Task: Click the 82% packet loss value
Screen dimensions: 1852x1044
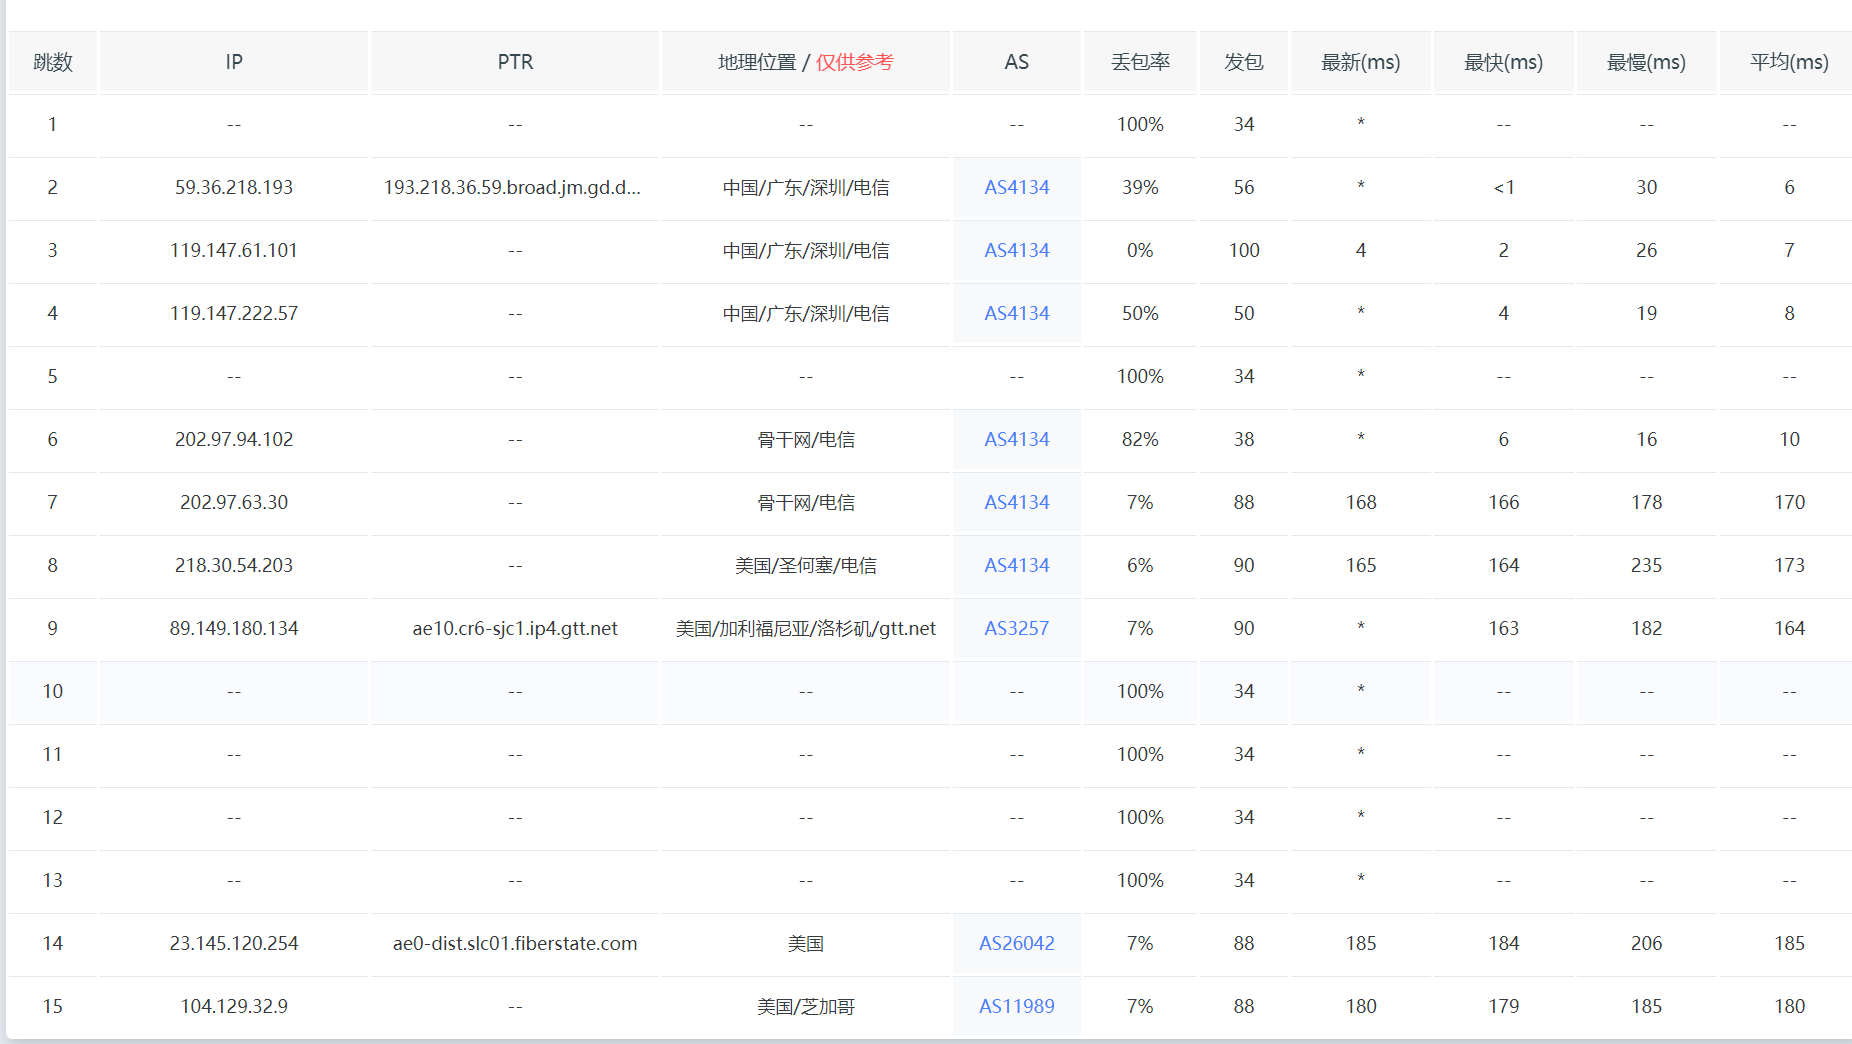Action: (1140, 439)
